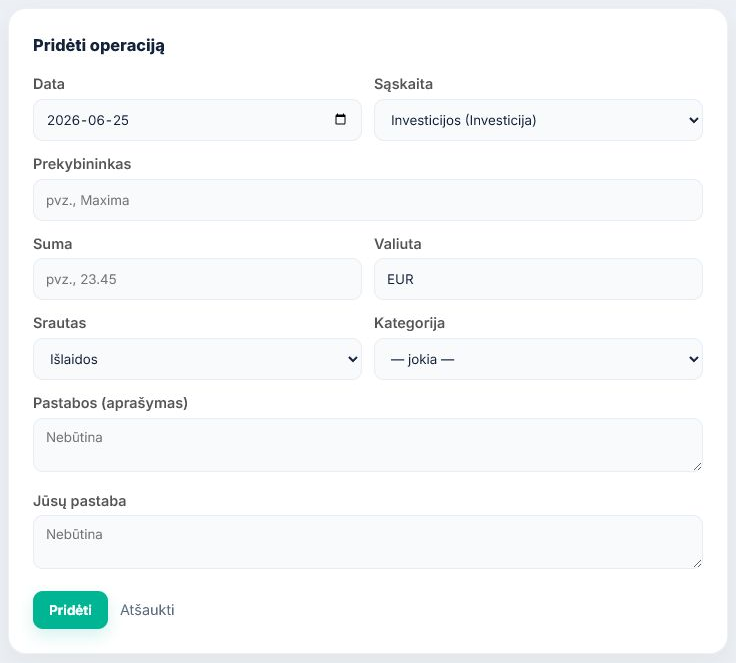Click the Pastabos (aprašymas) text area
The image size is (736, 663).
[368, 445]
